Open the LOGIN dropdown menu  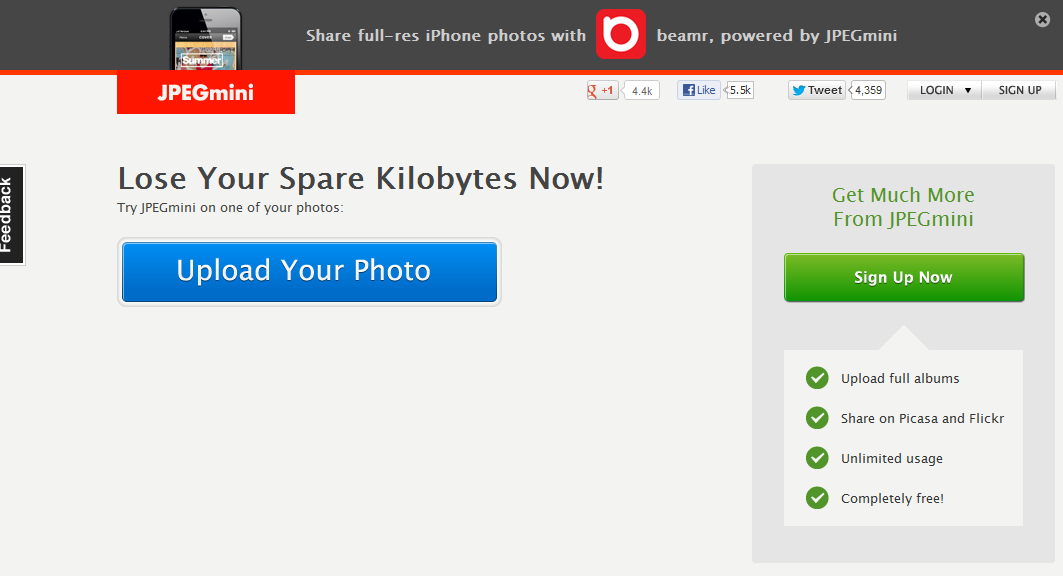click(945, 90)
